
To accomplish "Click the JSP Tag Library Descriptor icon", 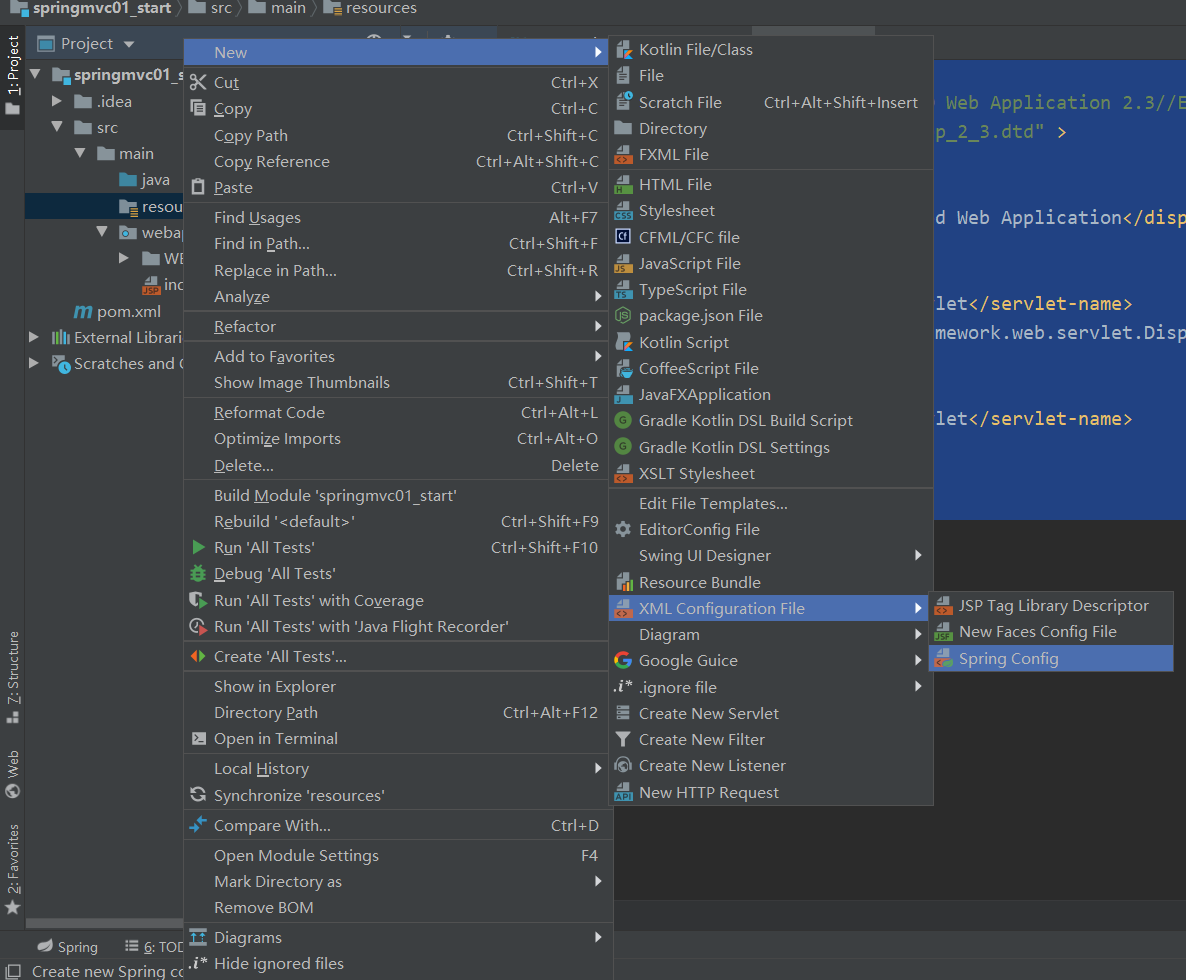I will click(x=943, y=606).
